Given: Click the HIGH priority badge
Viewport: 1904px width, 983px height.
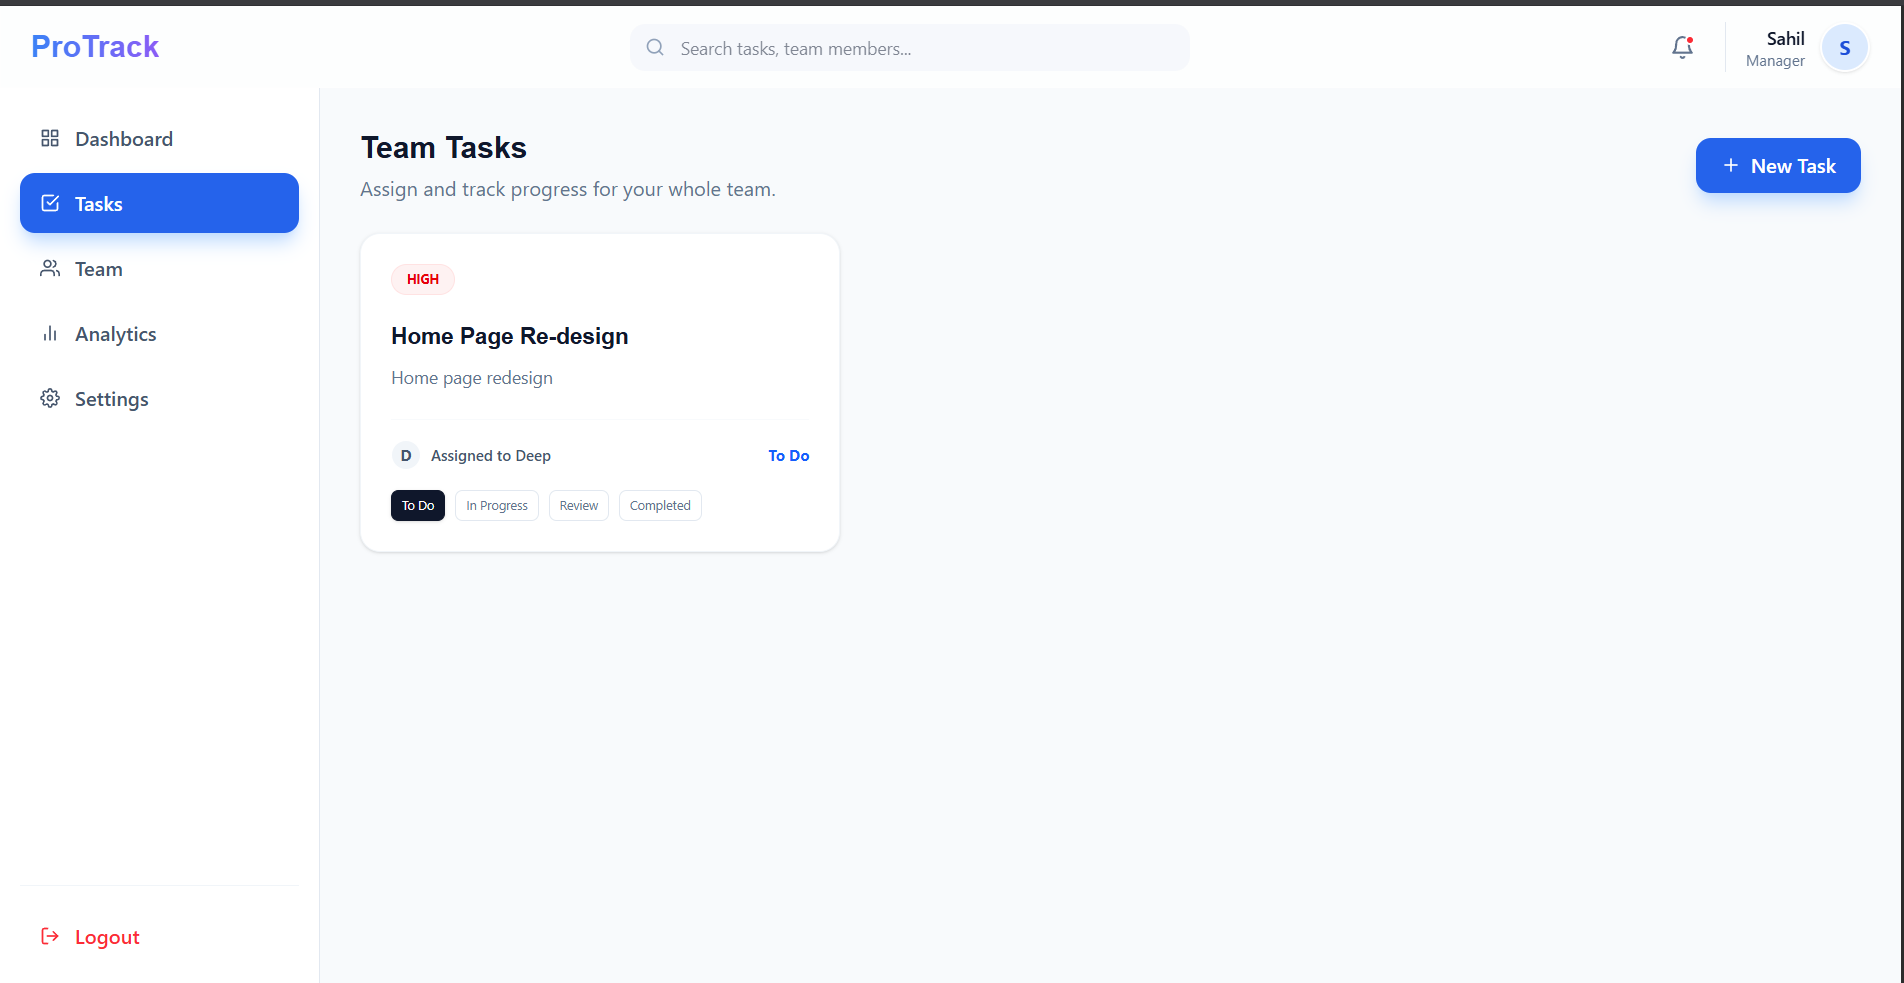Looking at the screenshot, I should (422, 279).
